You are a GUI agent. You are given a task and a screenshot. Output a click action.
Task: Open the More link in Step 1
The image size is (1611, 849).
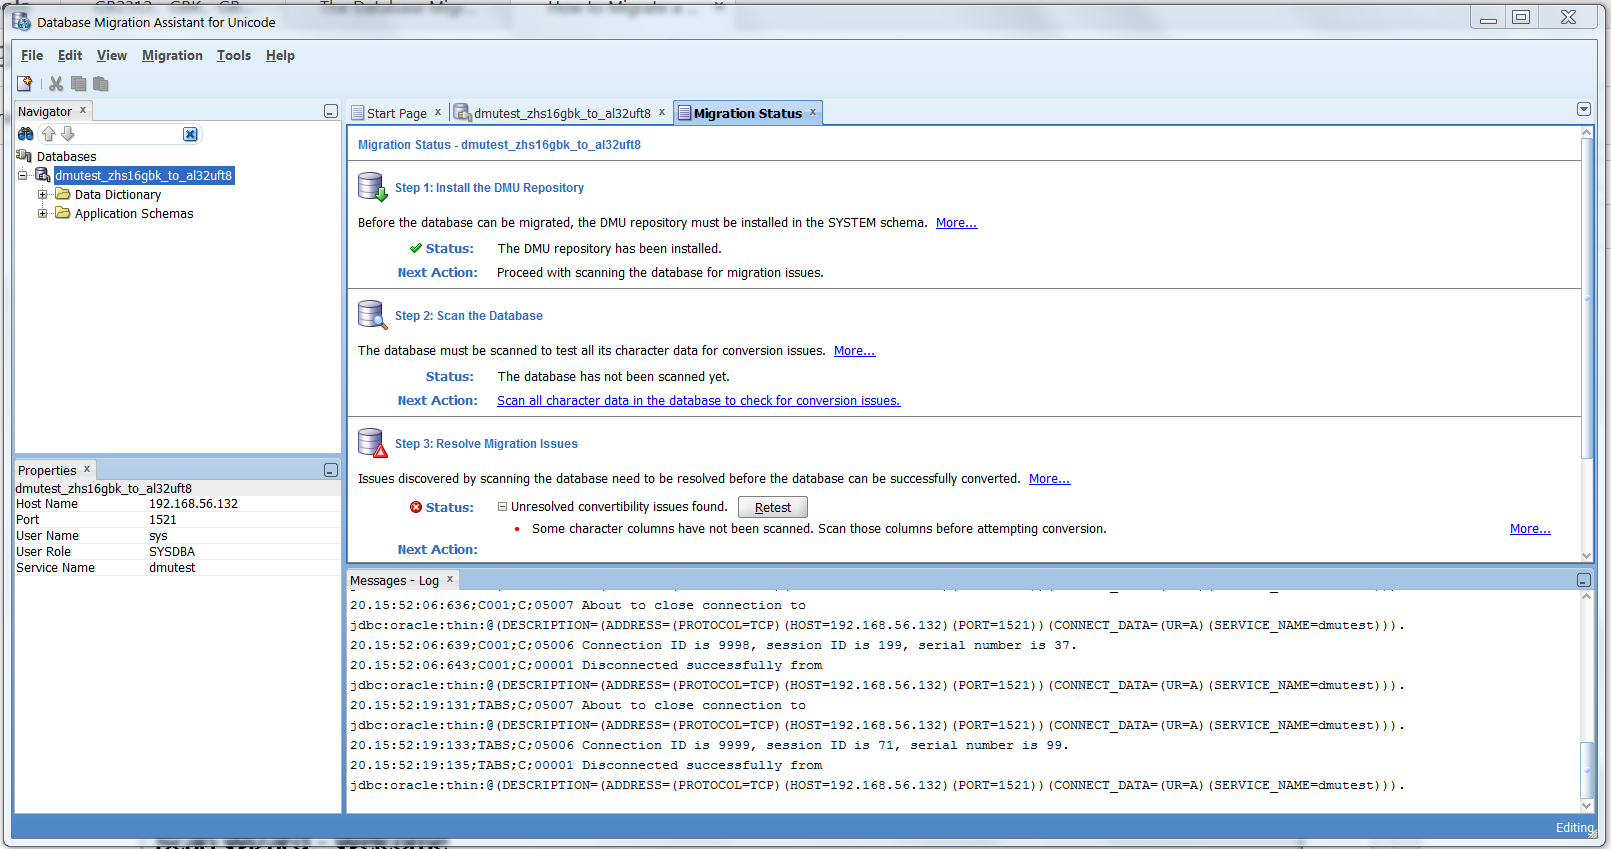pyautogui.click(x=956, y=223)
